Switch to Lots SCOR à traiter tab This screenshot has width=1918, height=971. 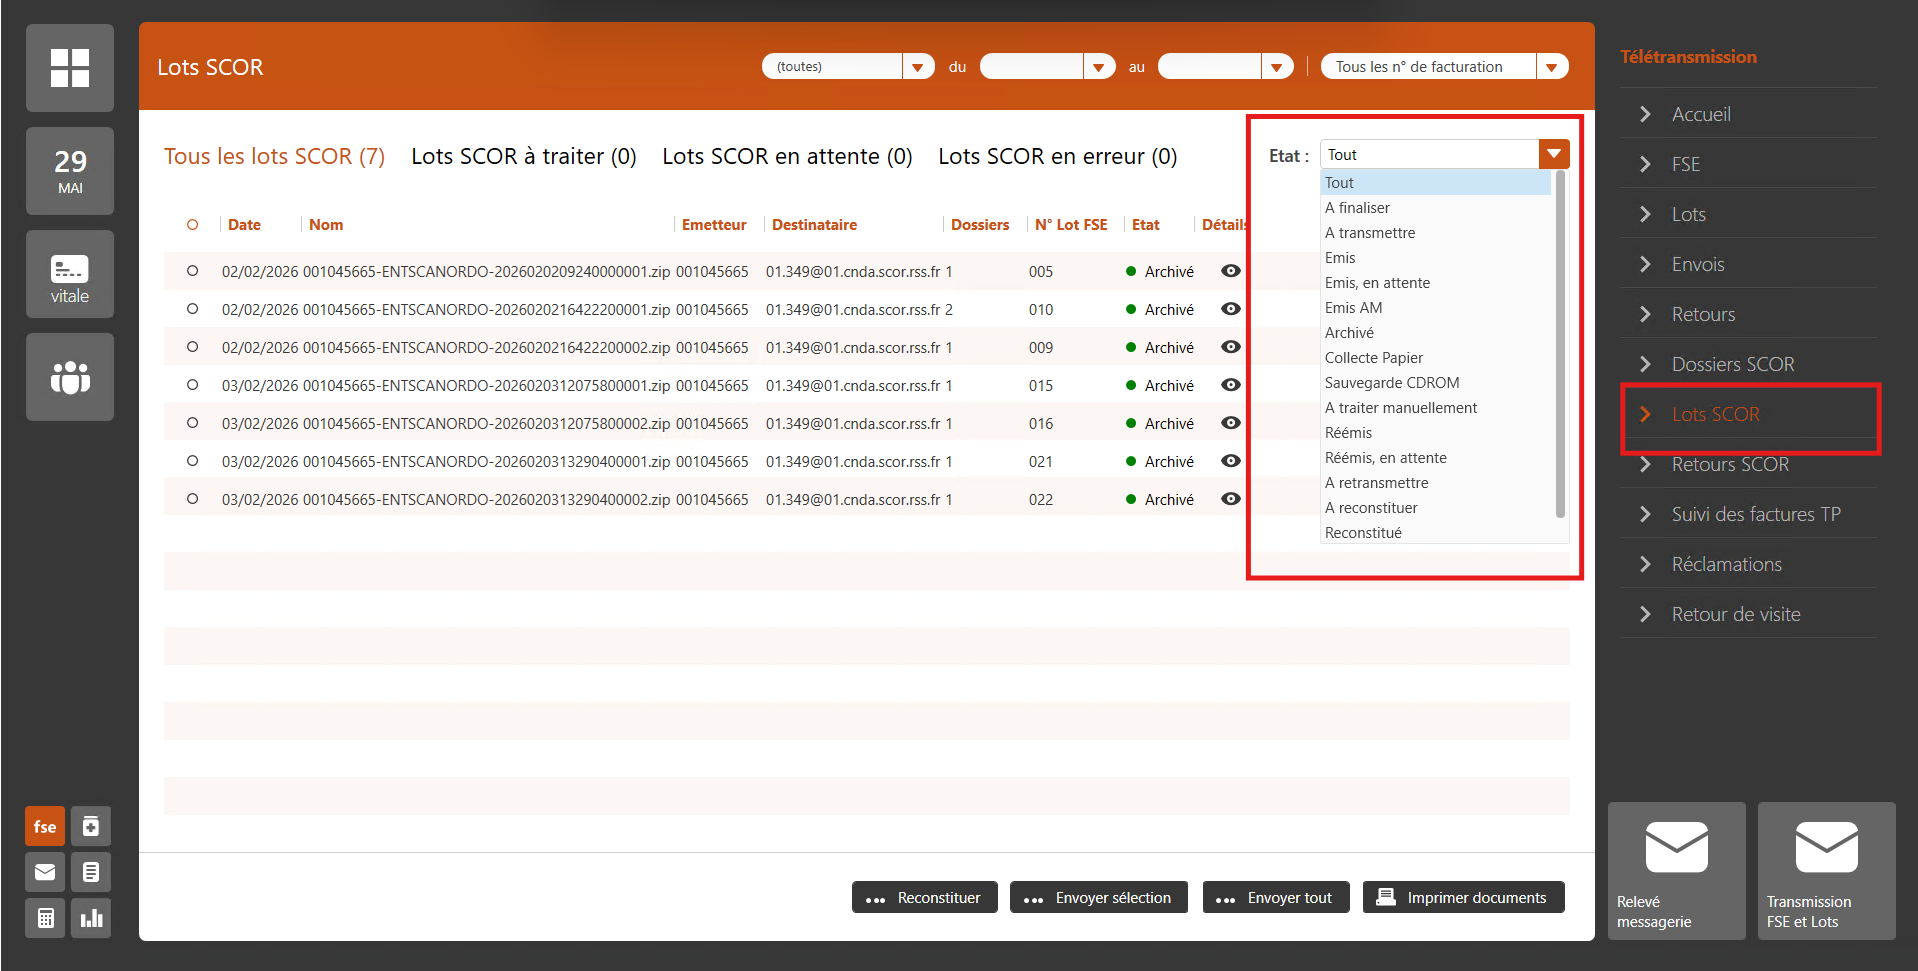point(524,156)
